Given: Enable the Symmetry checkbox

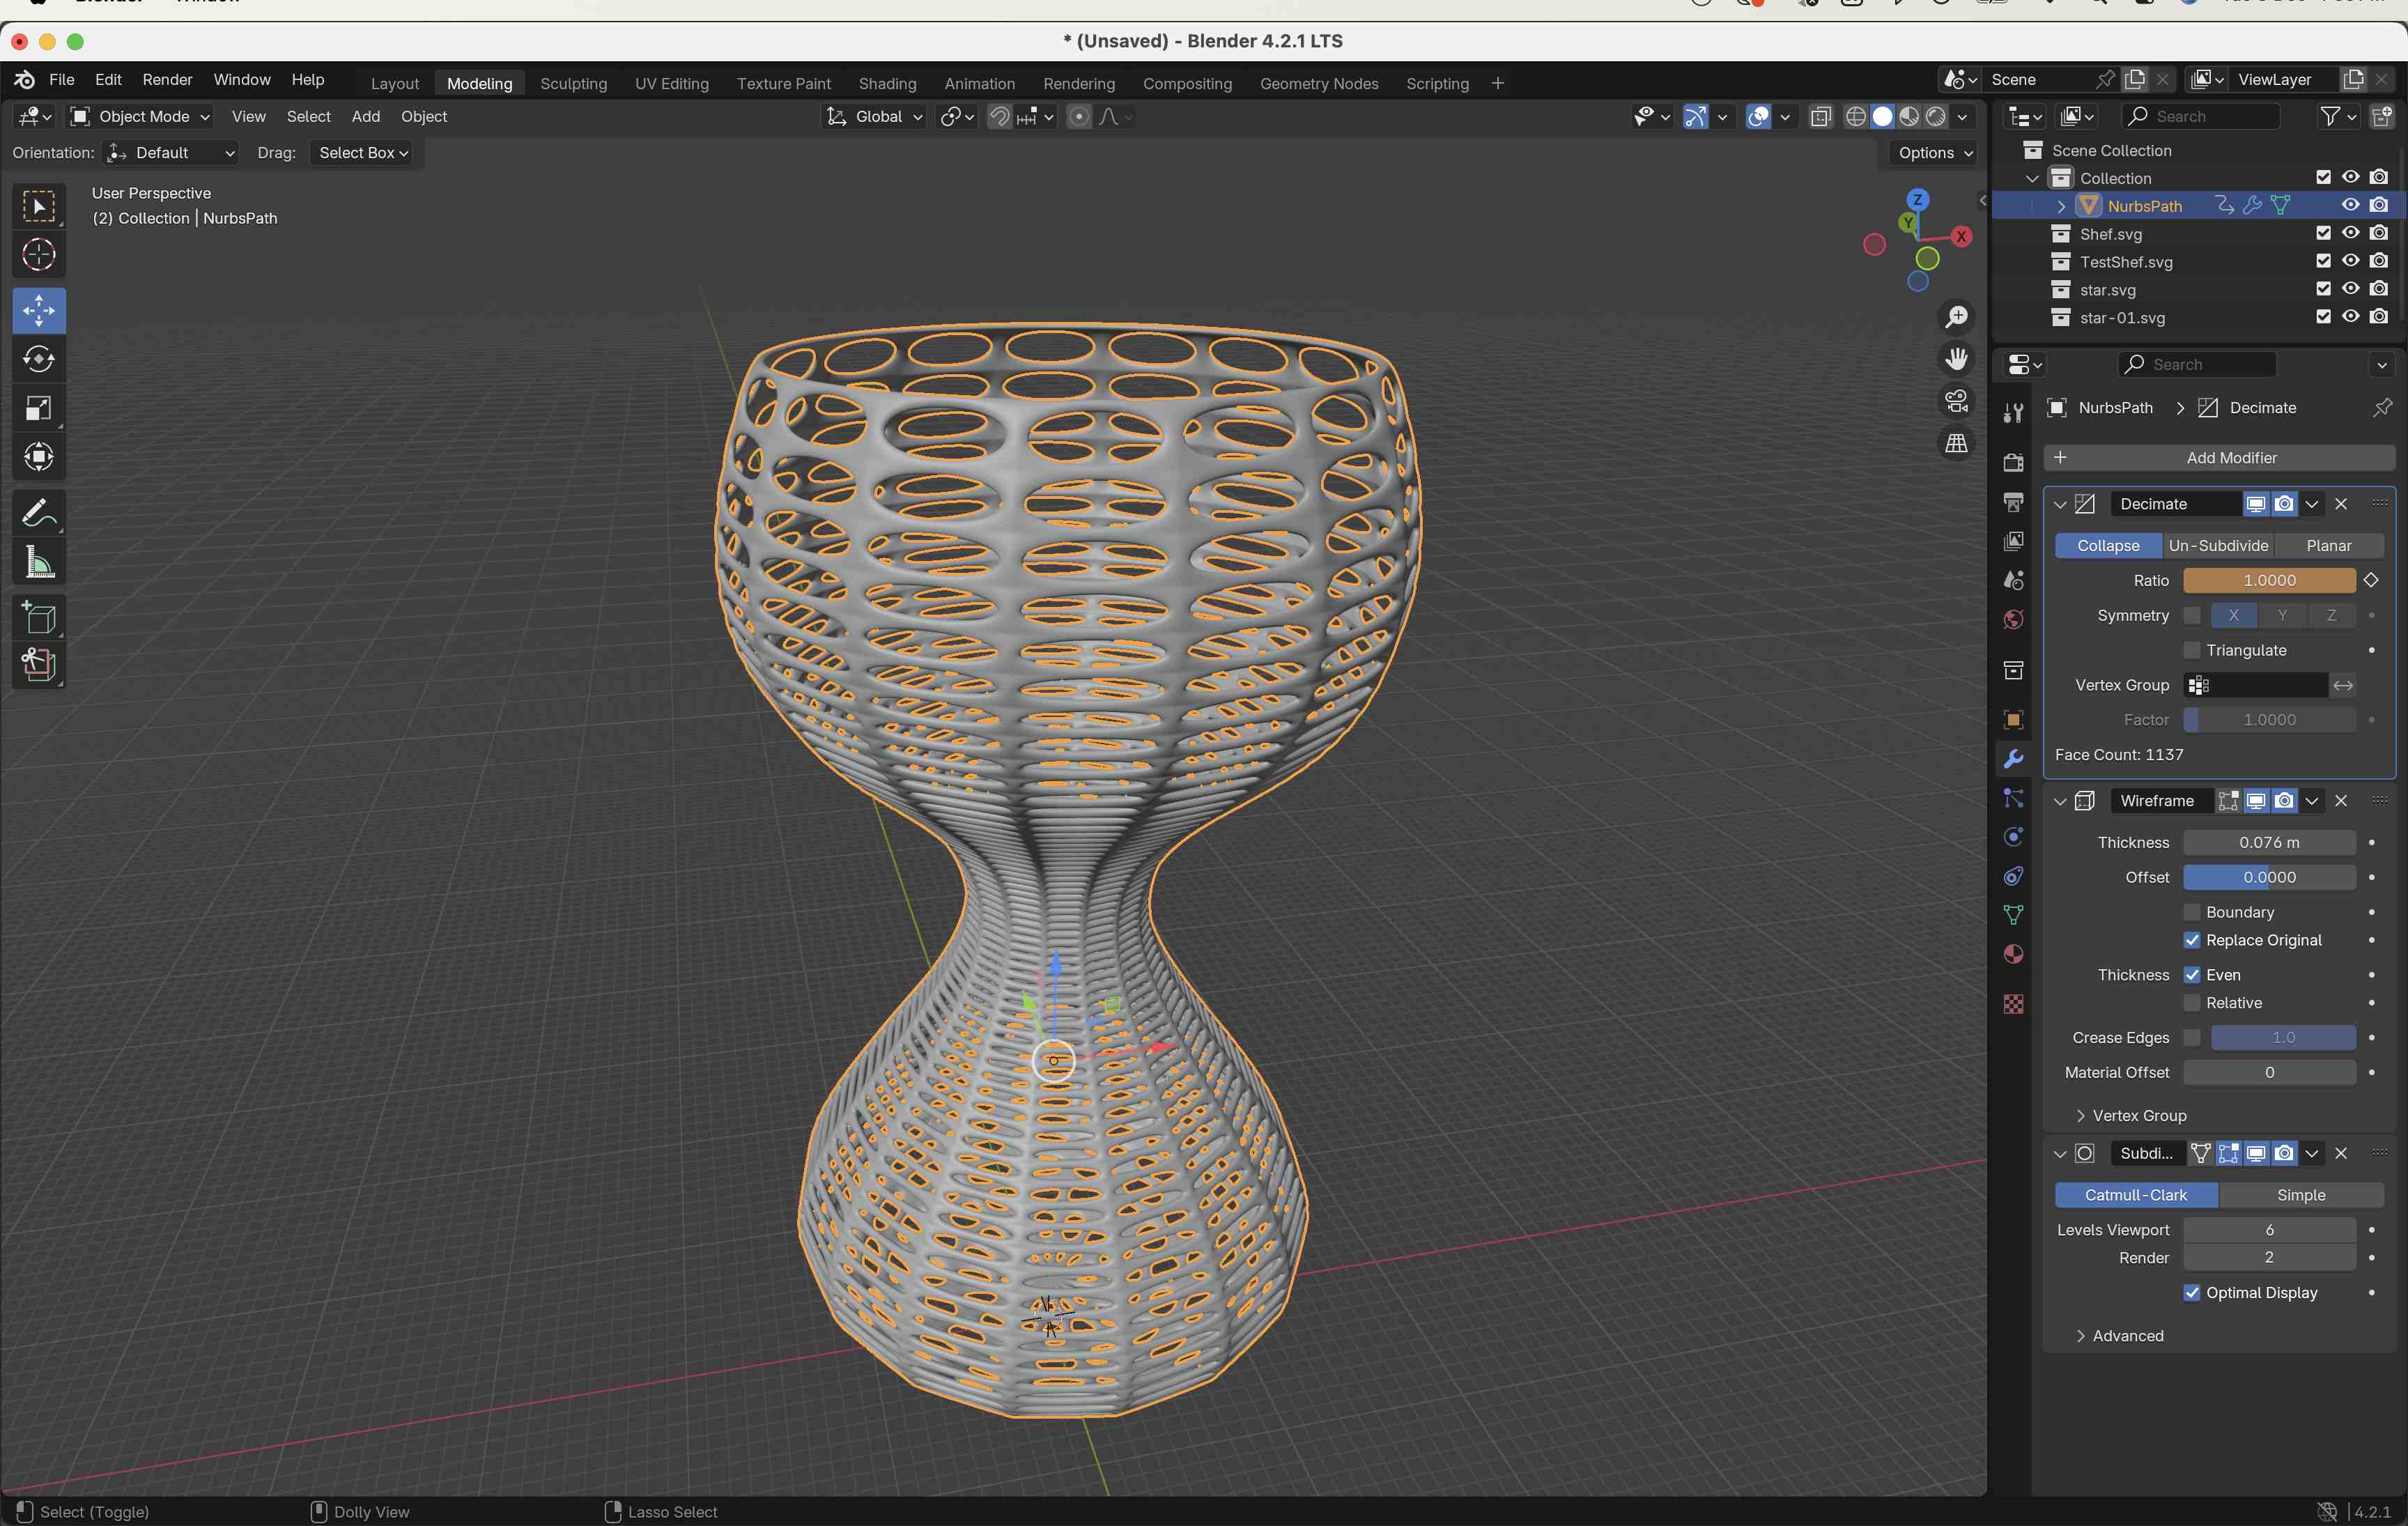Looking at the screenshot, I should [x=2192, y=615].
